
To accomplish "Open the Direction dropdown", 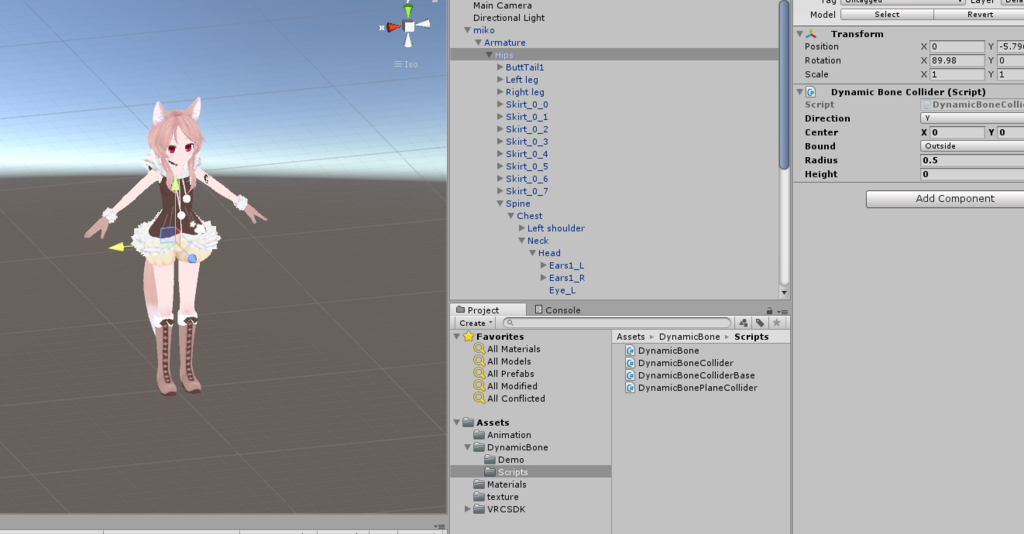I will [972, 118].
